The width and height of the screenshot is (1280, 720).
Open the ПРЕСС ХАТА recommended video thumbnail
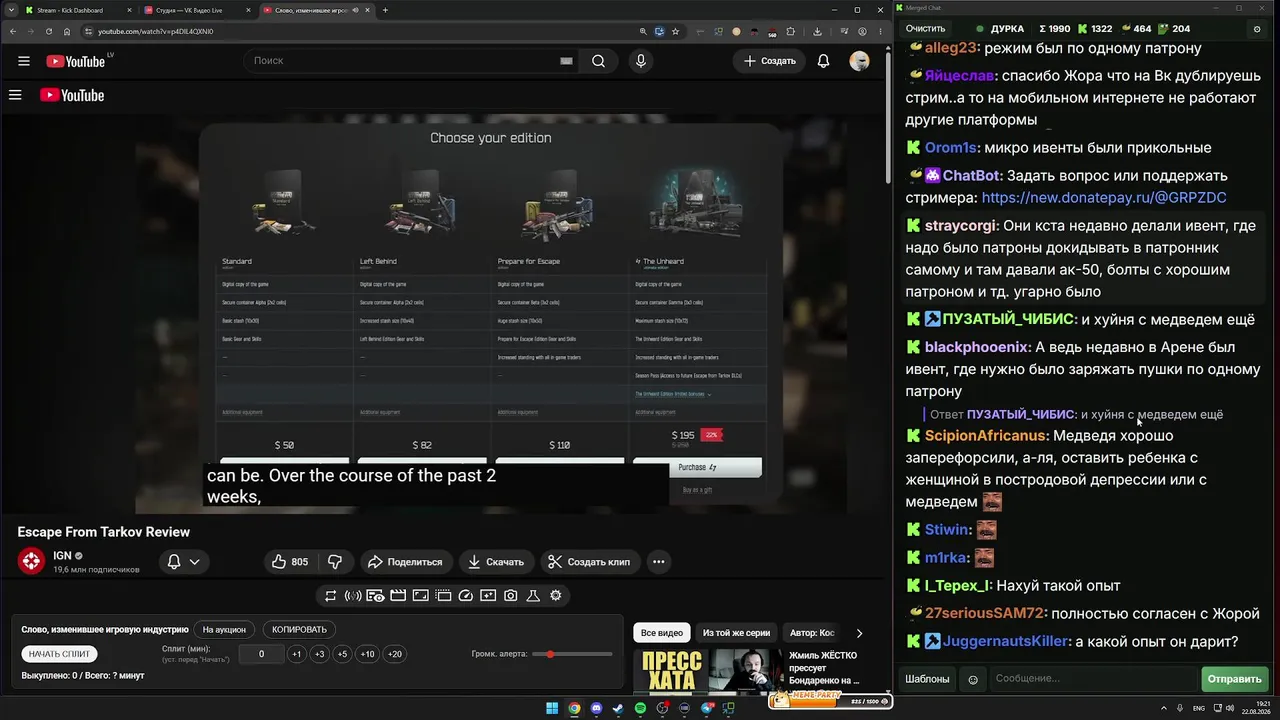[710, 672]
